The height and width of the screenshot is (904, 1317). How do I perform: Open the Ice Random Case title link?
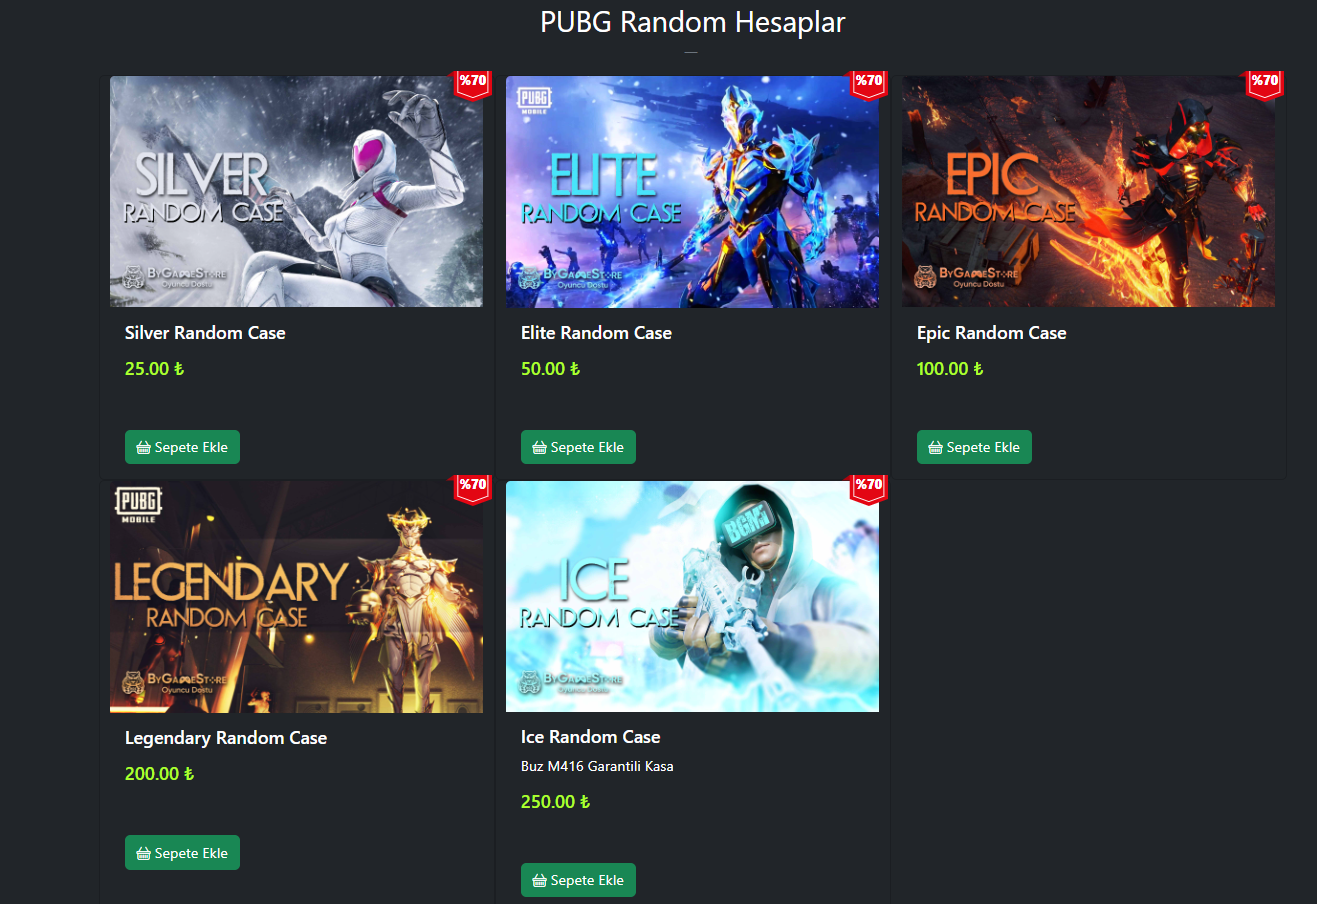click(590, 737)
